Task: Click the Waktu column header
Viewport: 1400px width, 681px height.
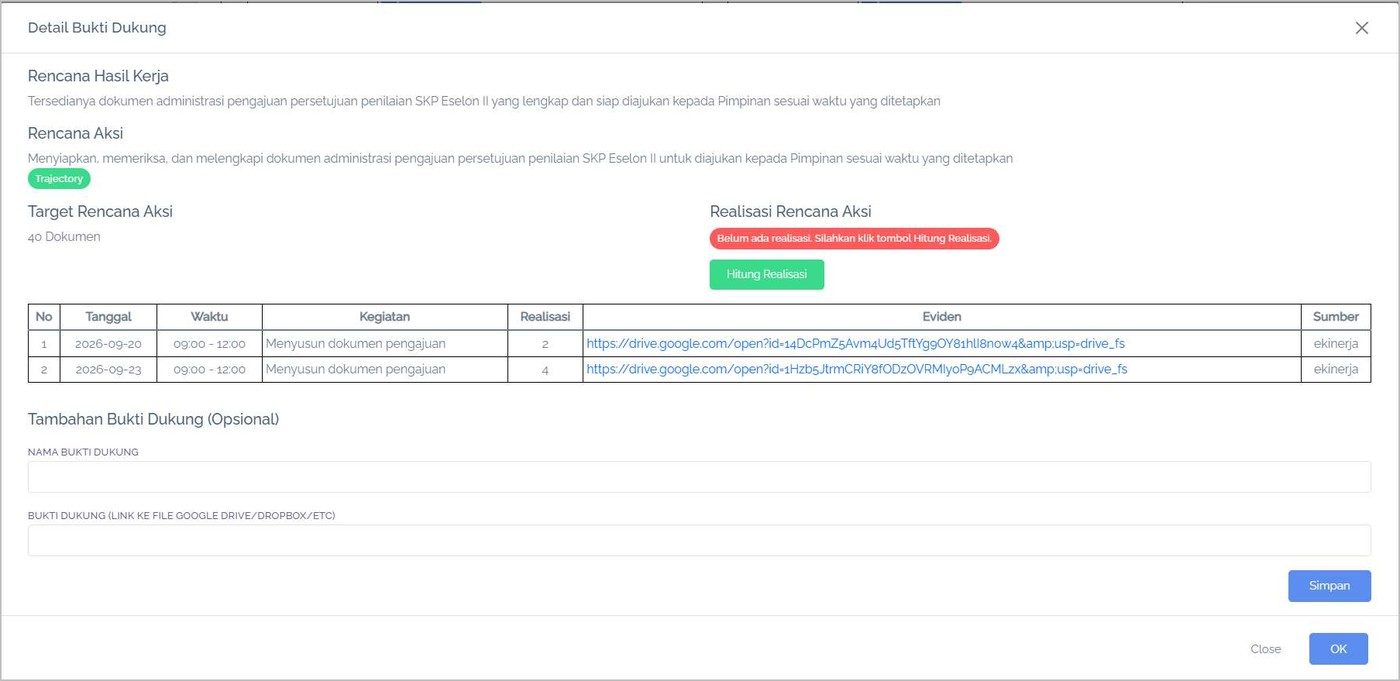Action: click(x=209, y=317)
